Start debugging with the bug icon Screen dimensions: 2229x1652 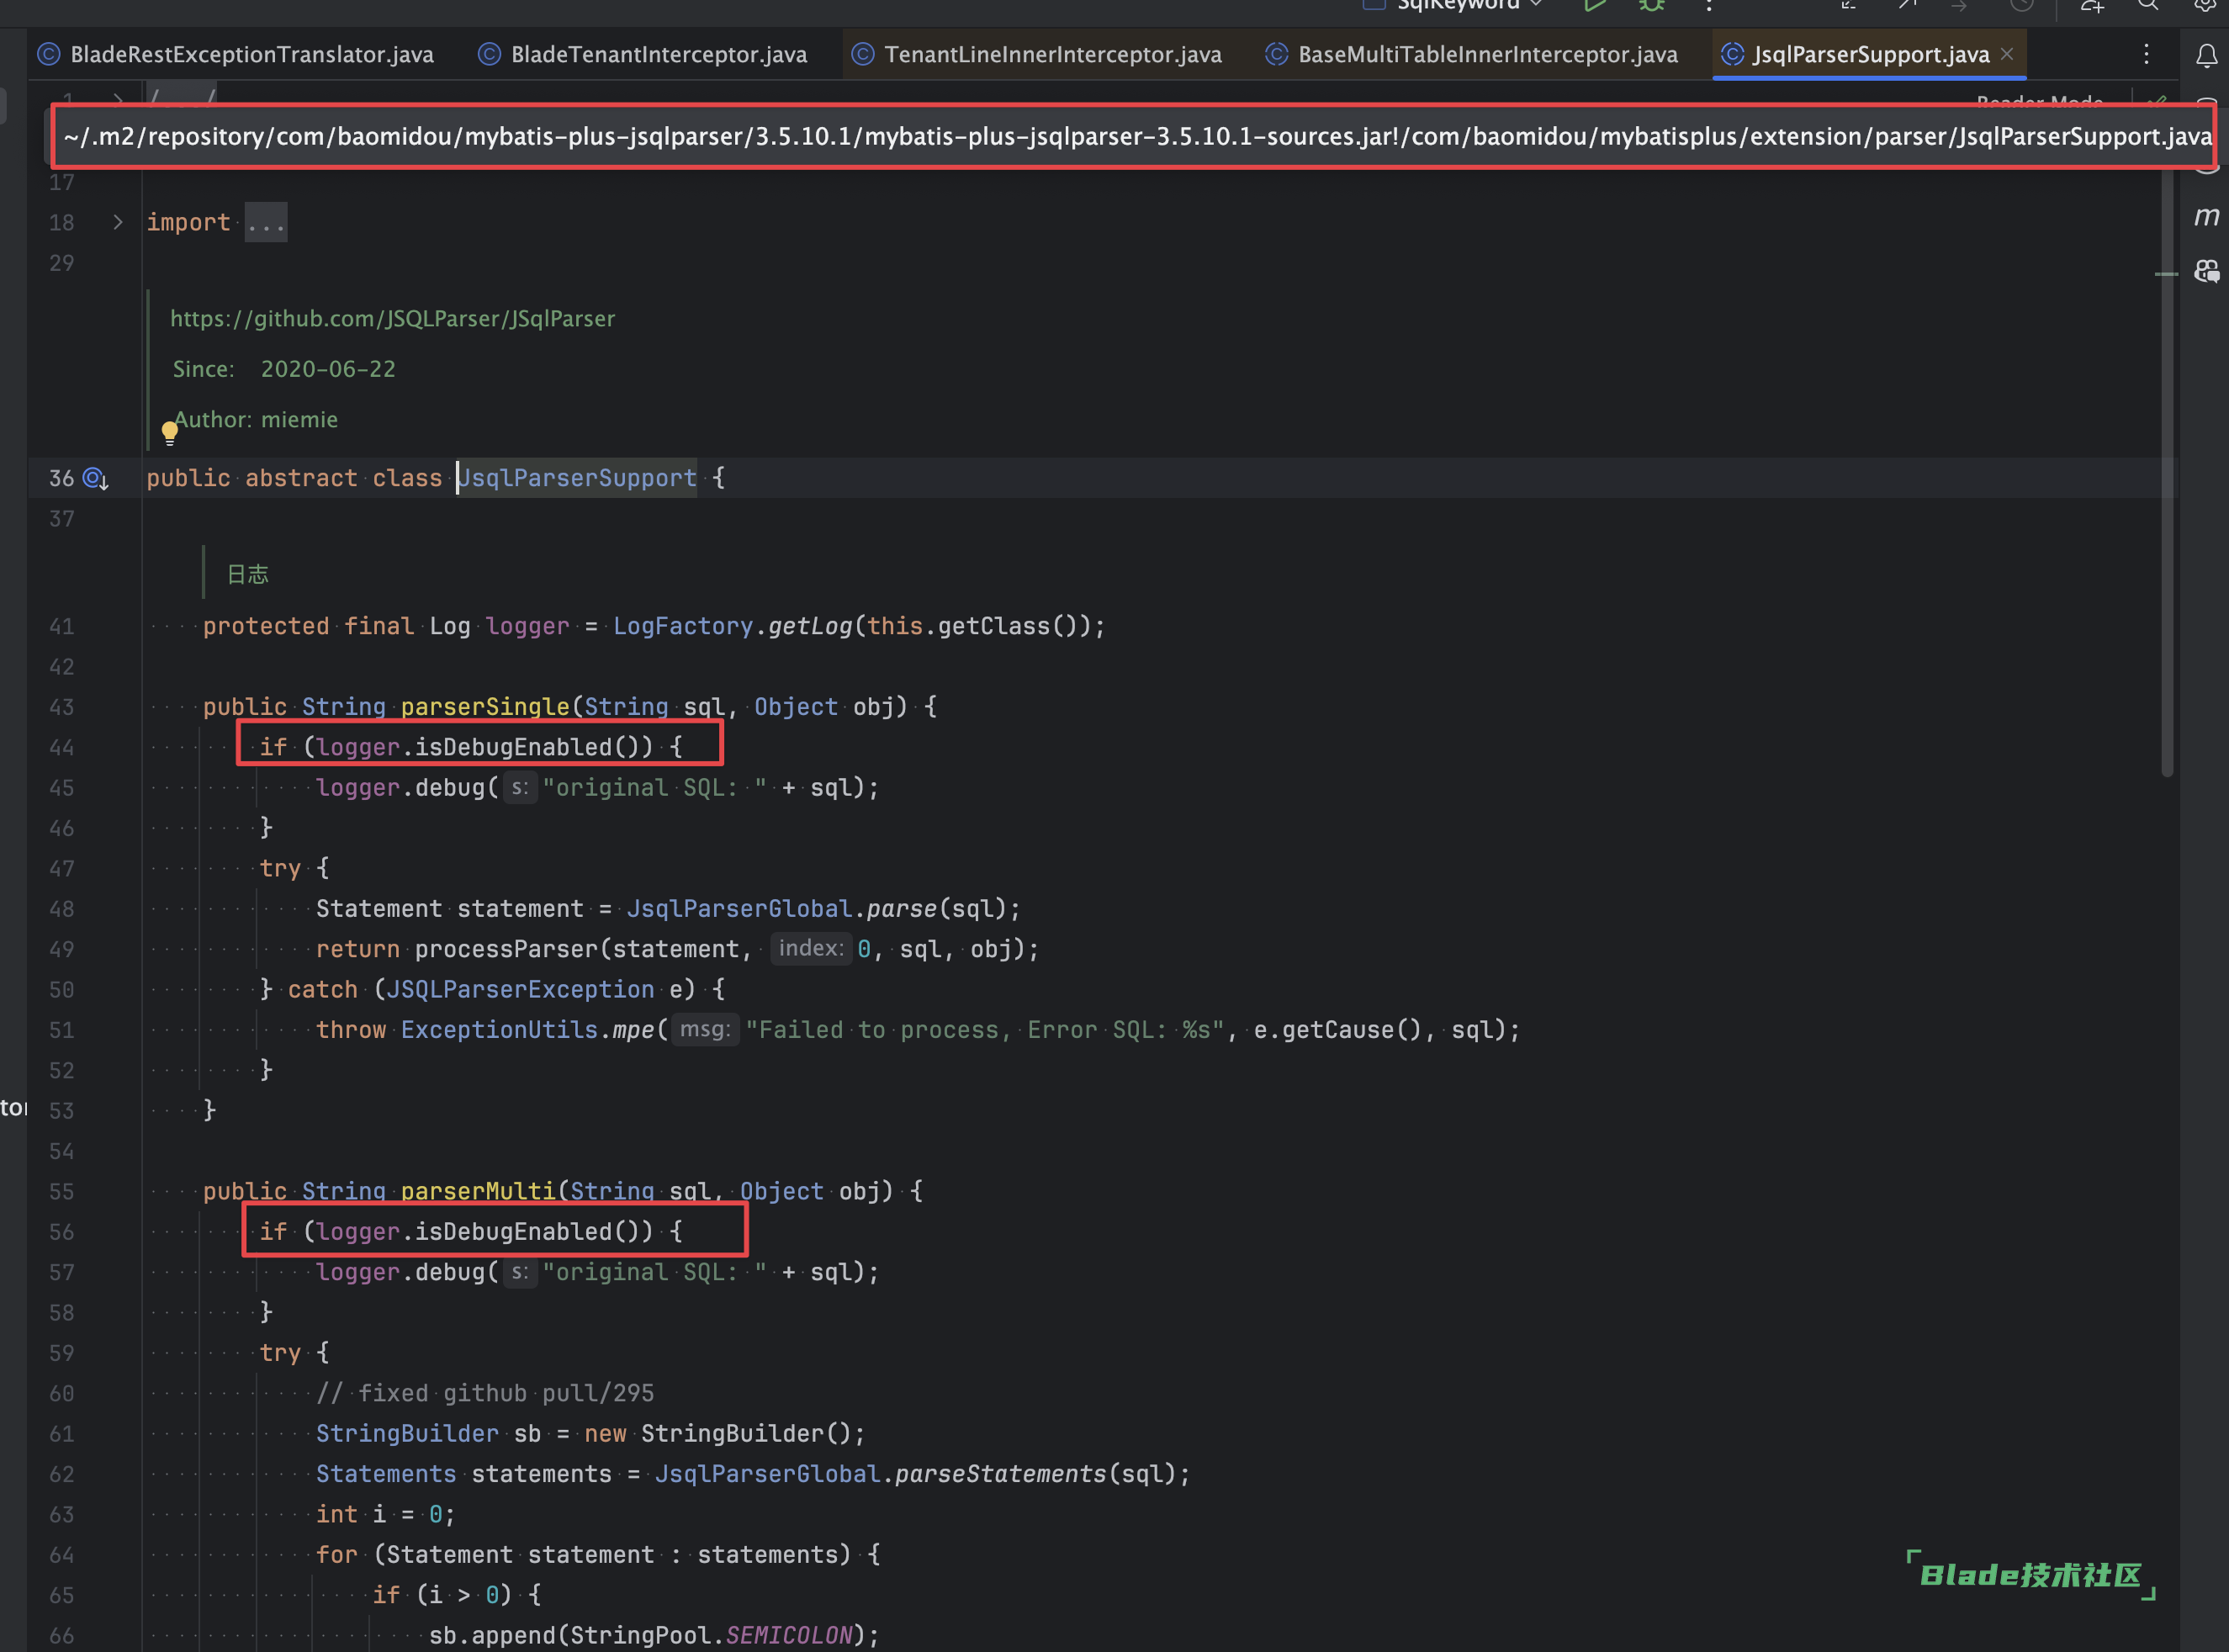1651,6
